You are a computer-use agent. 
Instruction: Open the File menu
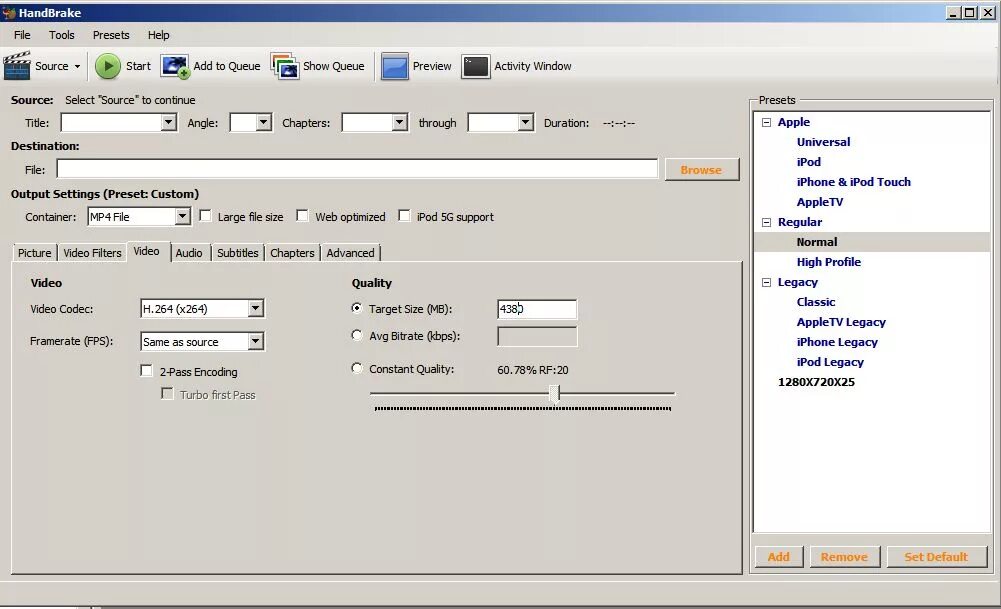click(22, 35)
